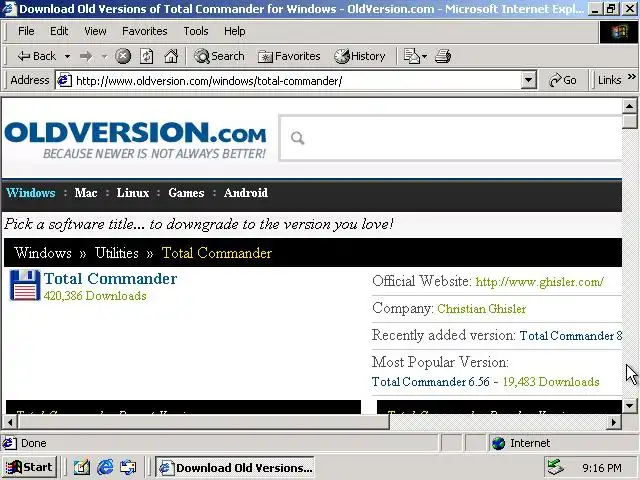Click the Internet zone globe icon
The height and width of the screenshot is (480, 640).
[498, 443]
